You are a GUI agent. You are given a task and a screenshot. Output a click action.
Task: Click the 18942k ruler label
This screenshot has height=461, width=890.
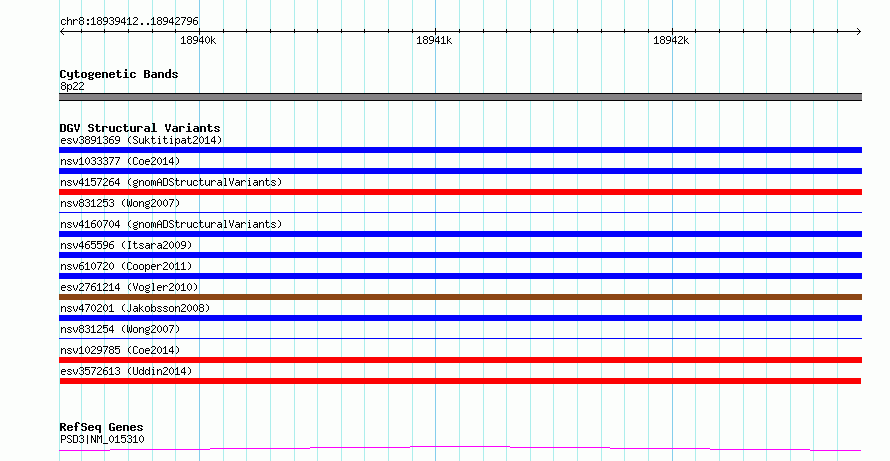(x=671, y=40)
